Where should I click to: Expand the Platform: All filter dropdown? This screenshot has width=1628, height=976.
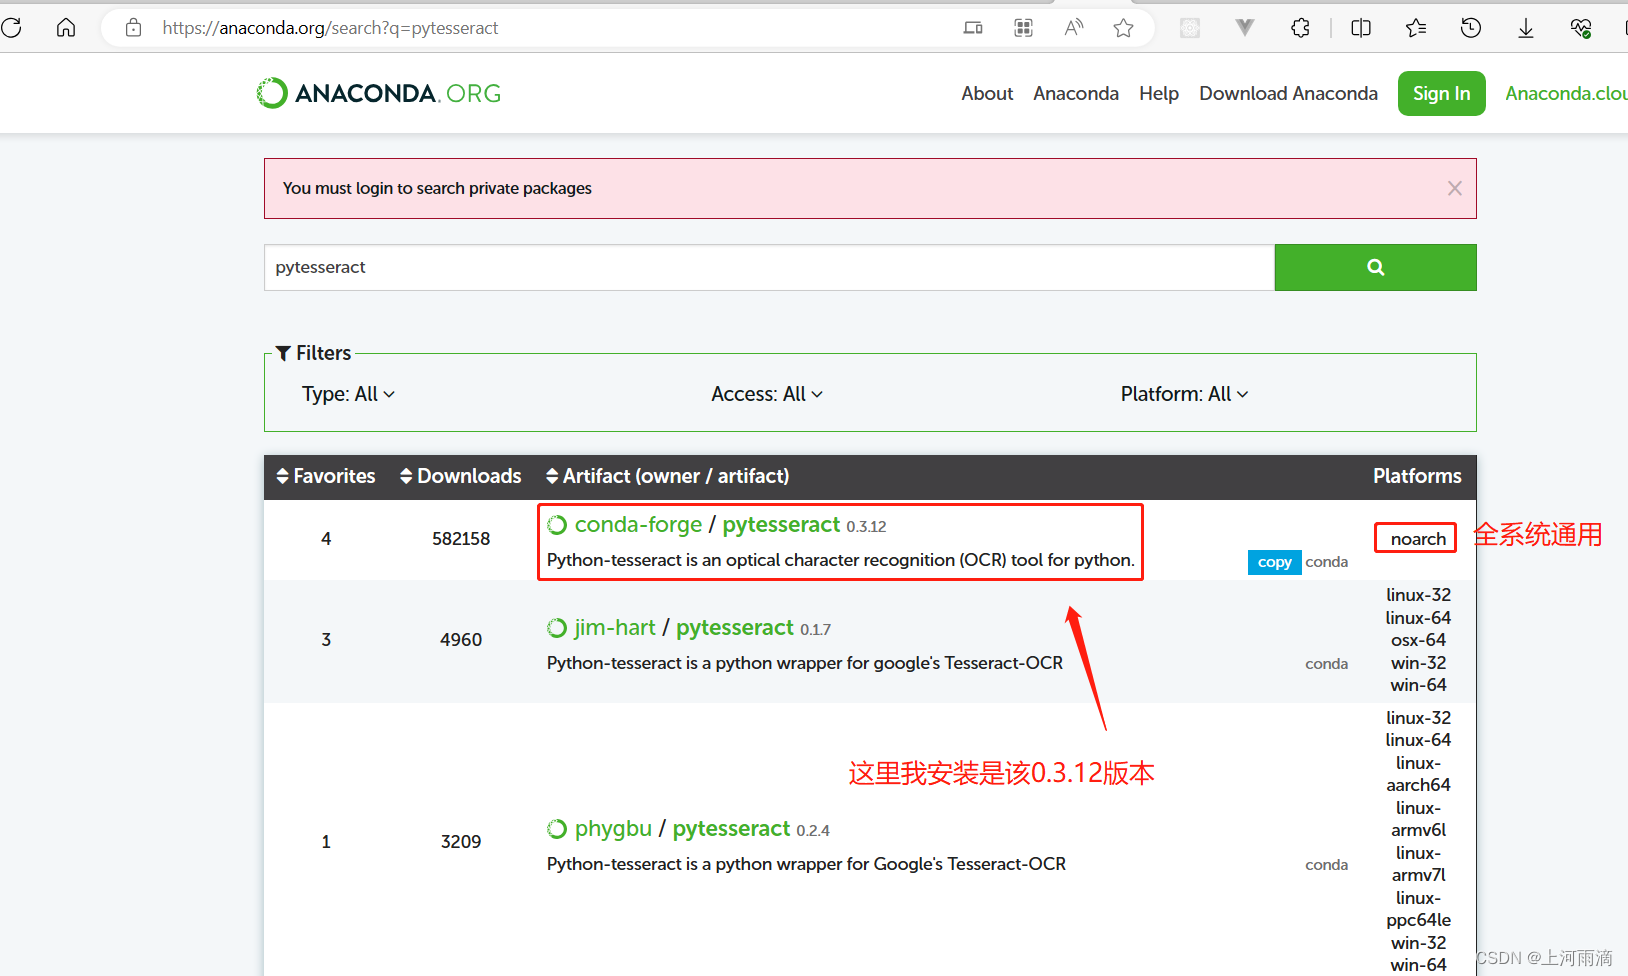(x=1184, y=394)
